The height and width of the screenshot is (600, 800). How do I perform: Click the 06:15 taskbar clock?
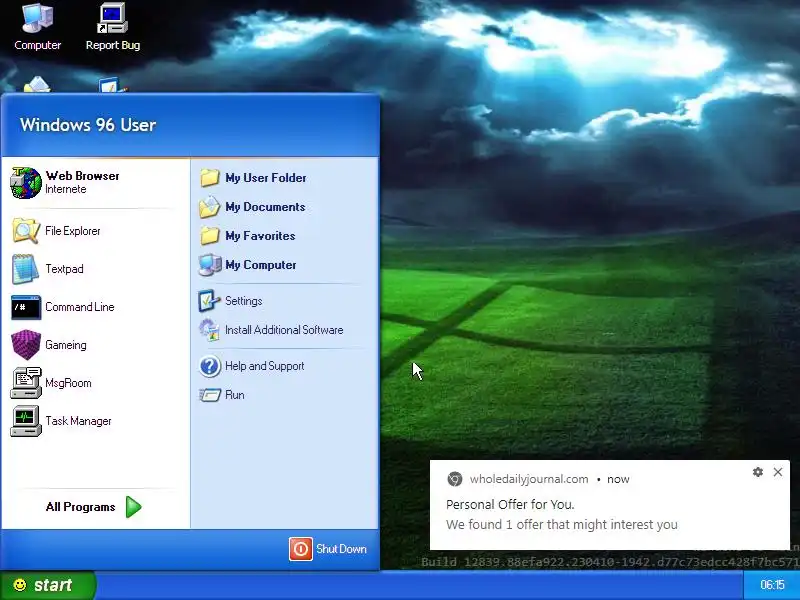(x=772, y=585)
